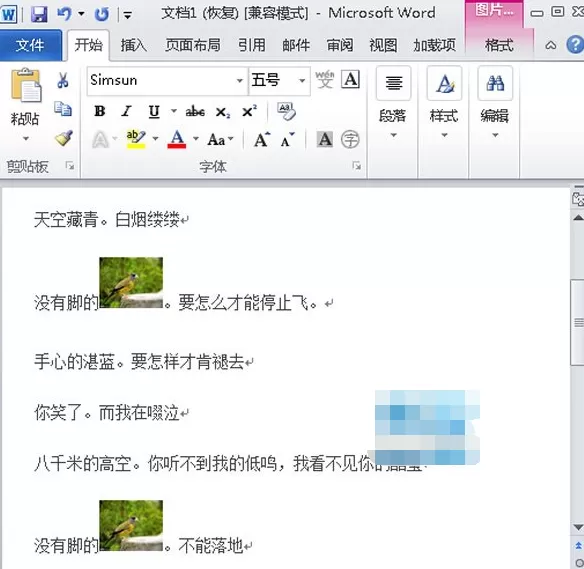Open the 剪贴板 clipboard pane launcher

coord(70,165)
